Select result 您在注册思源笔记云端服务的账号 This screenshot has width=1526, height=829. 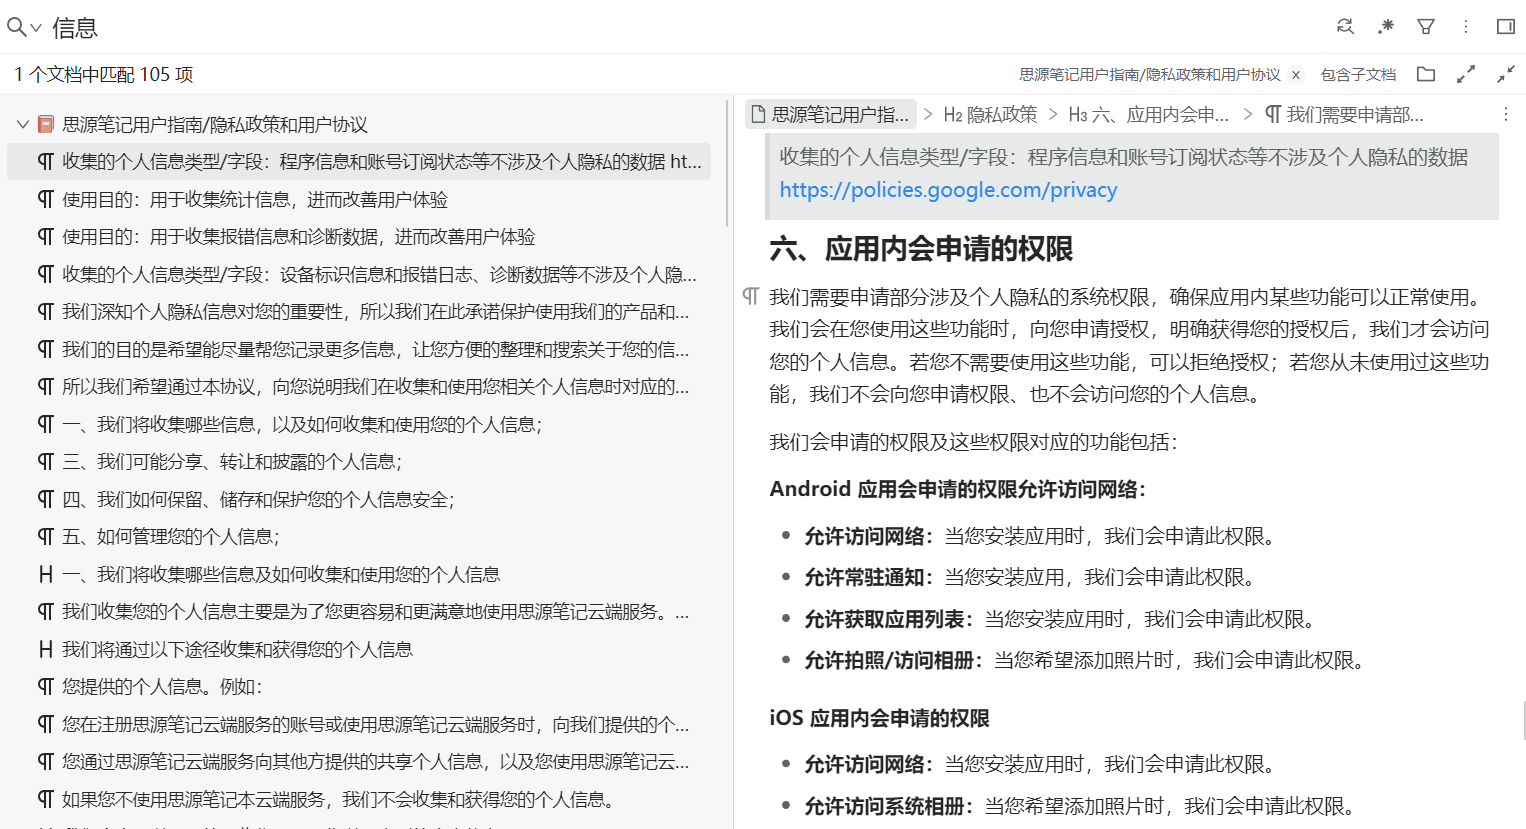pyautogui.click(x=359, y=725)
